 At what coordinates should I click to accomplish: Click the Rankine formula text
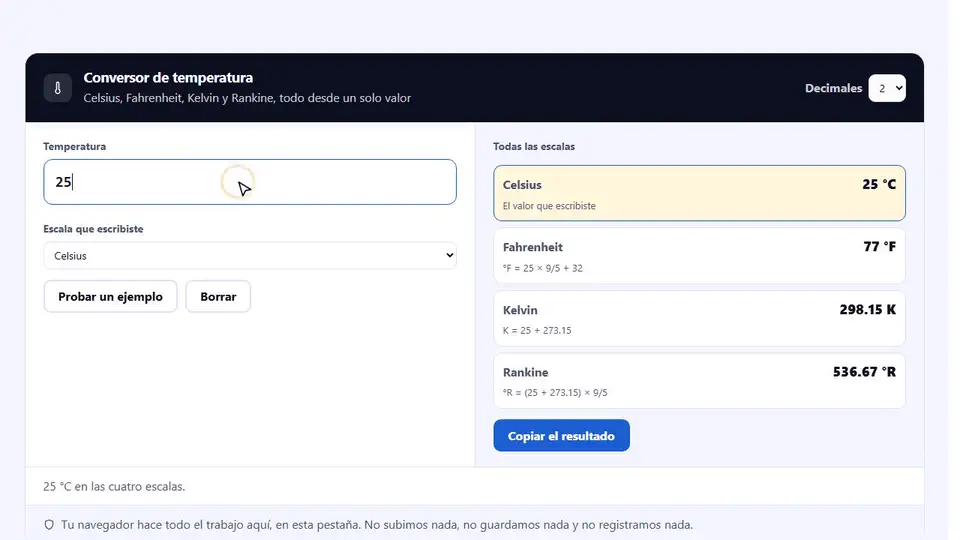555,392
